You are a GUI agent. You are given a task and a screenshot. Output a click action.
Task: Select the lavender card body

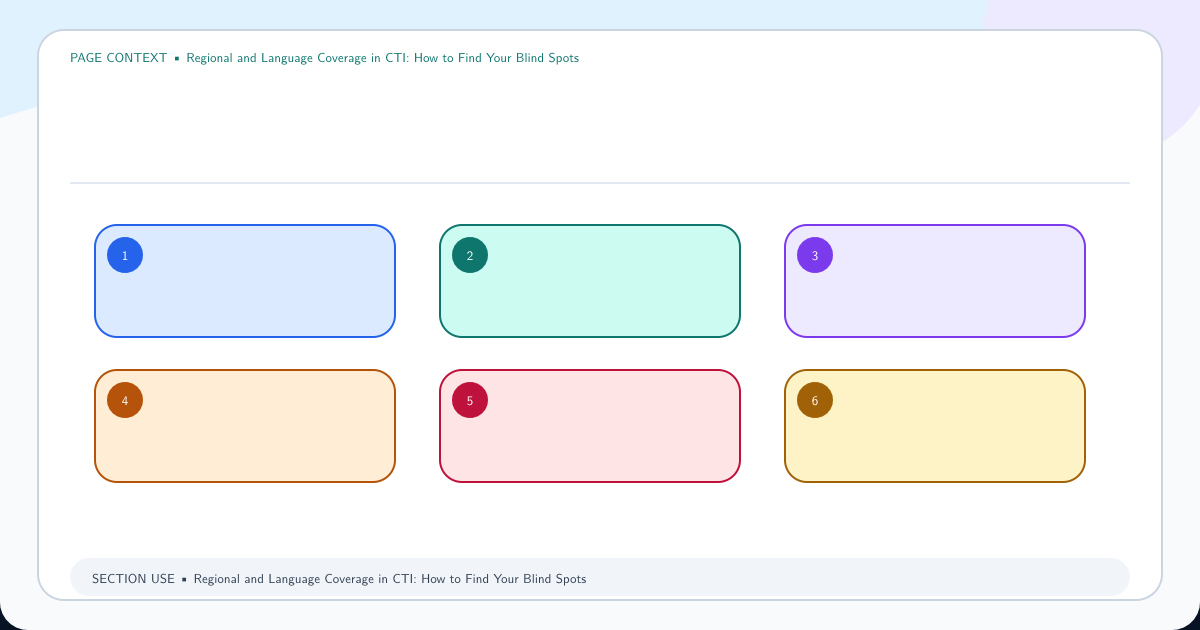(935, 281)
